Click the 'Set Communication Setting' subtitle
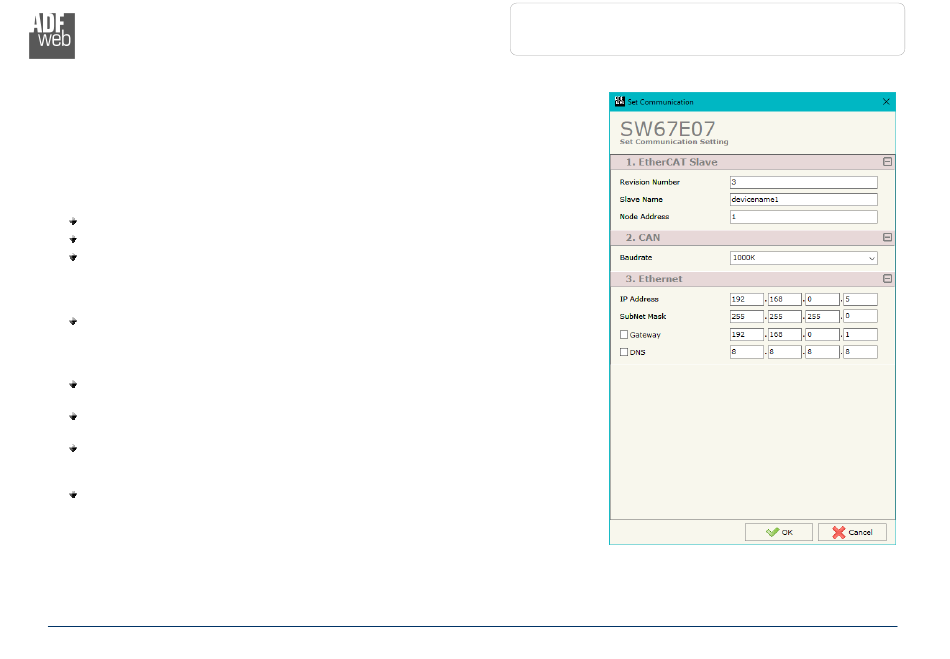 pos(674,142)
